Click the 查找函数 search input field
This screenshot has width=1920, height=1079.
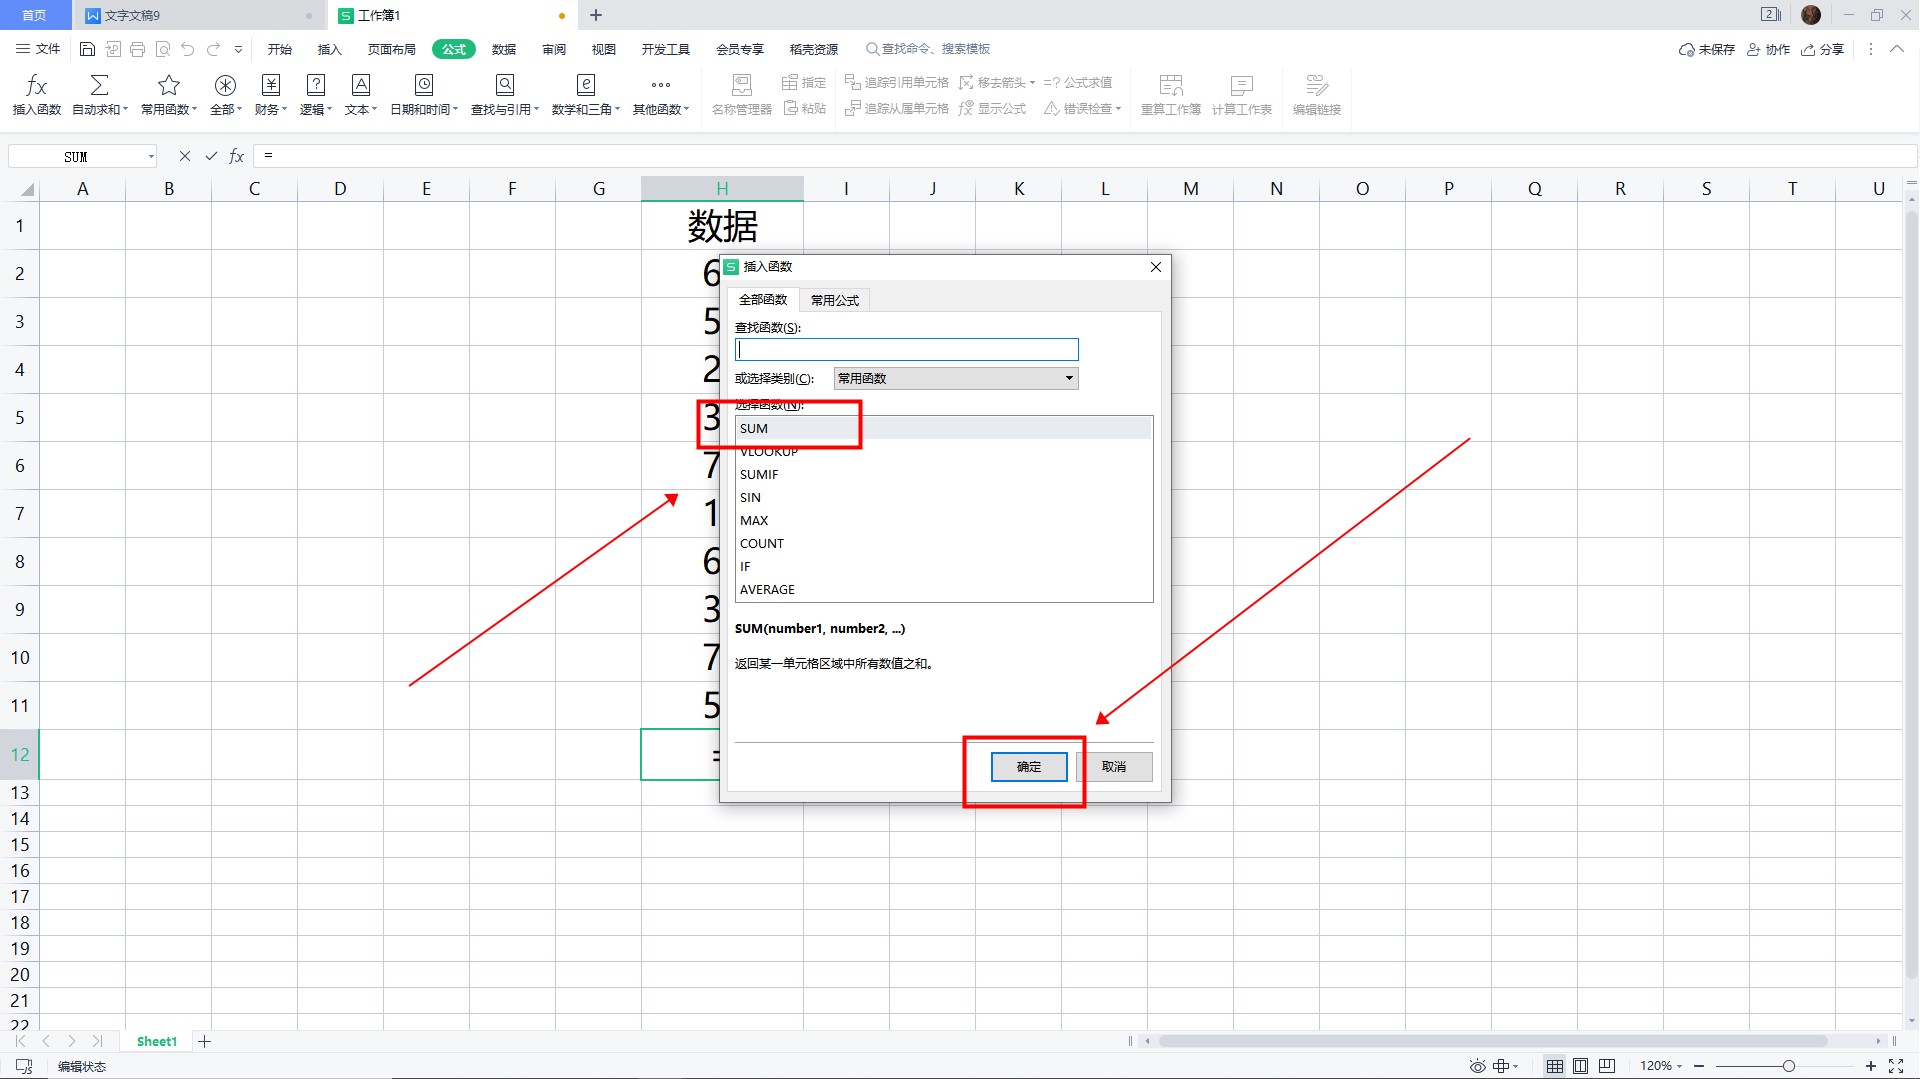pyautogui.click(x=906, y=350)
